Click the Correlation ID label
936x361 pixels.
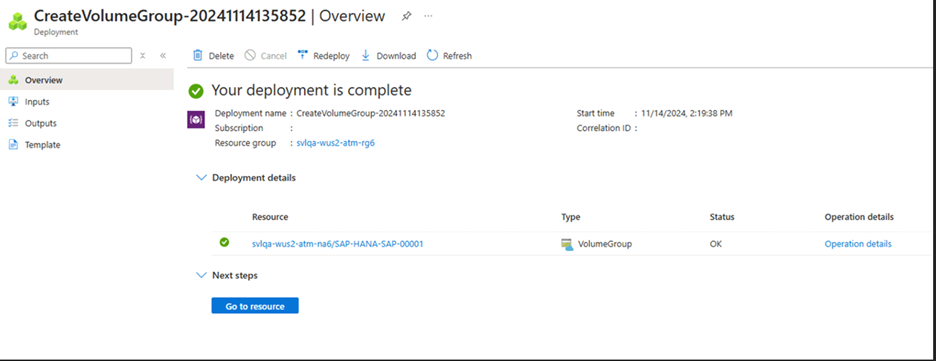click(x=604, y=128)
